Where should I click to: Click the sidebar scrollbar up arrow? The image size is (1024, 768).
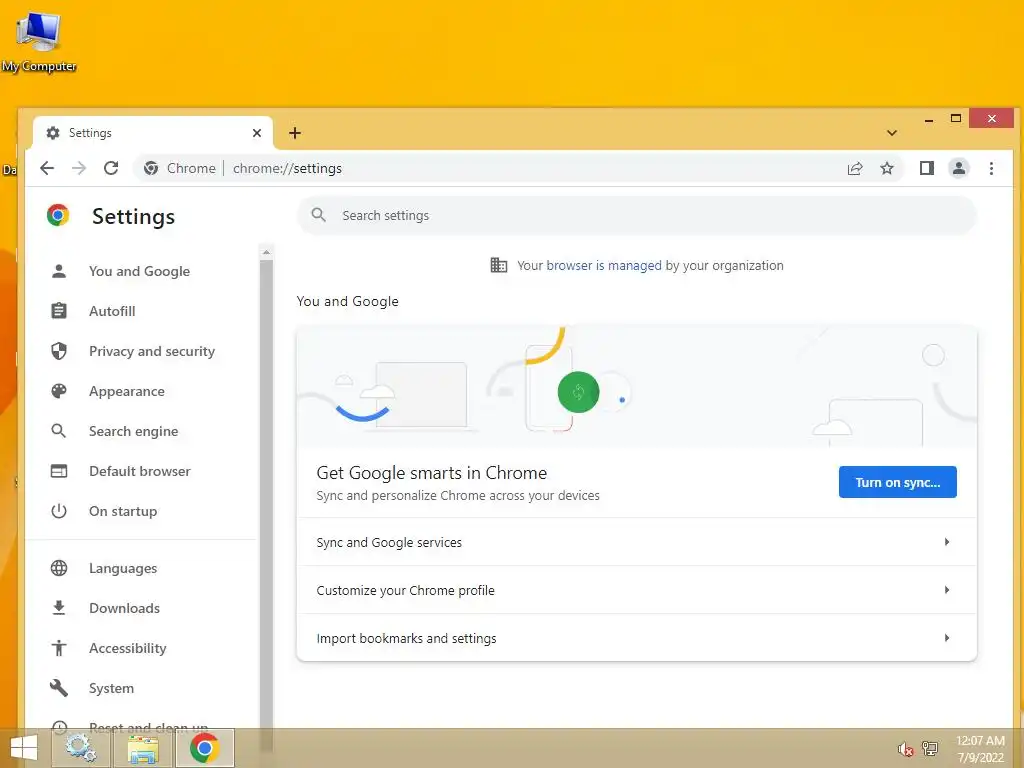(266, 252)
